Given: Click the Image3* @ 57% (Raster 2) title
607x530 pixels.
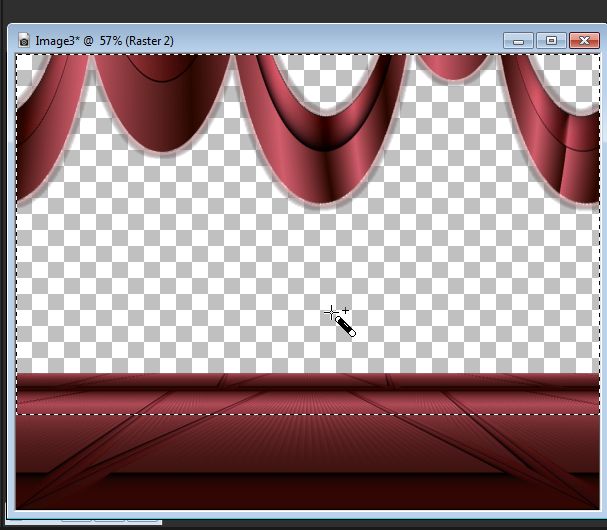Looking at the screenshot, I should [x=105, y=41].
